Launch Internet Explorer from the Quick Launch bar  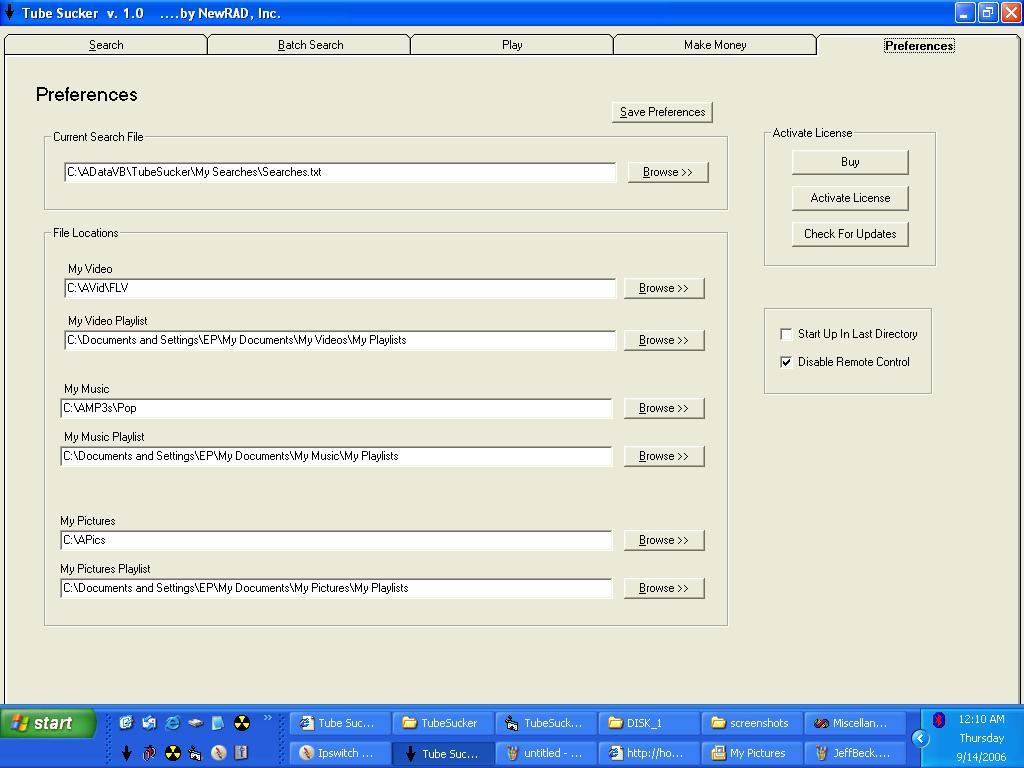173,722
